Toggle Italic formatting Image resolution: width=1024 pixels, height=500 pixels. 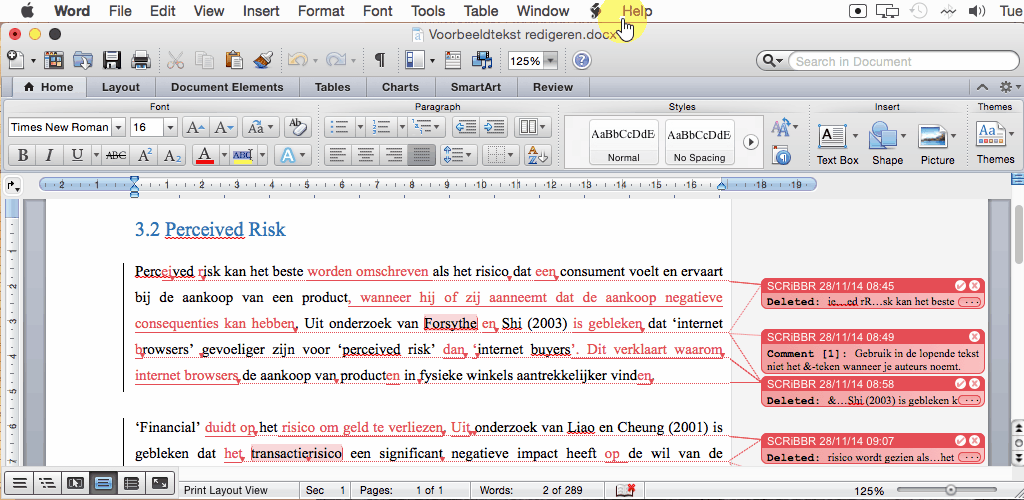pyautogui.click(x=49, y=156)
